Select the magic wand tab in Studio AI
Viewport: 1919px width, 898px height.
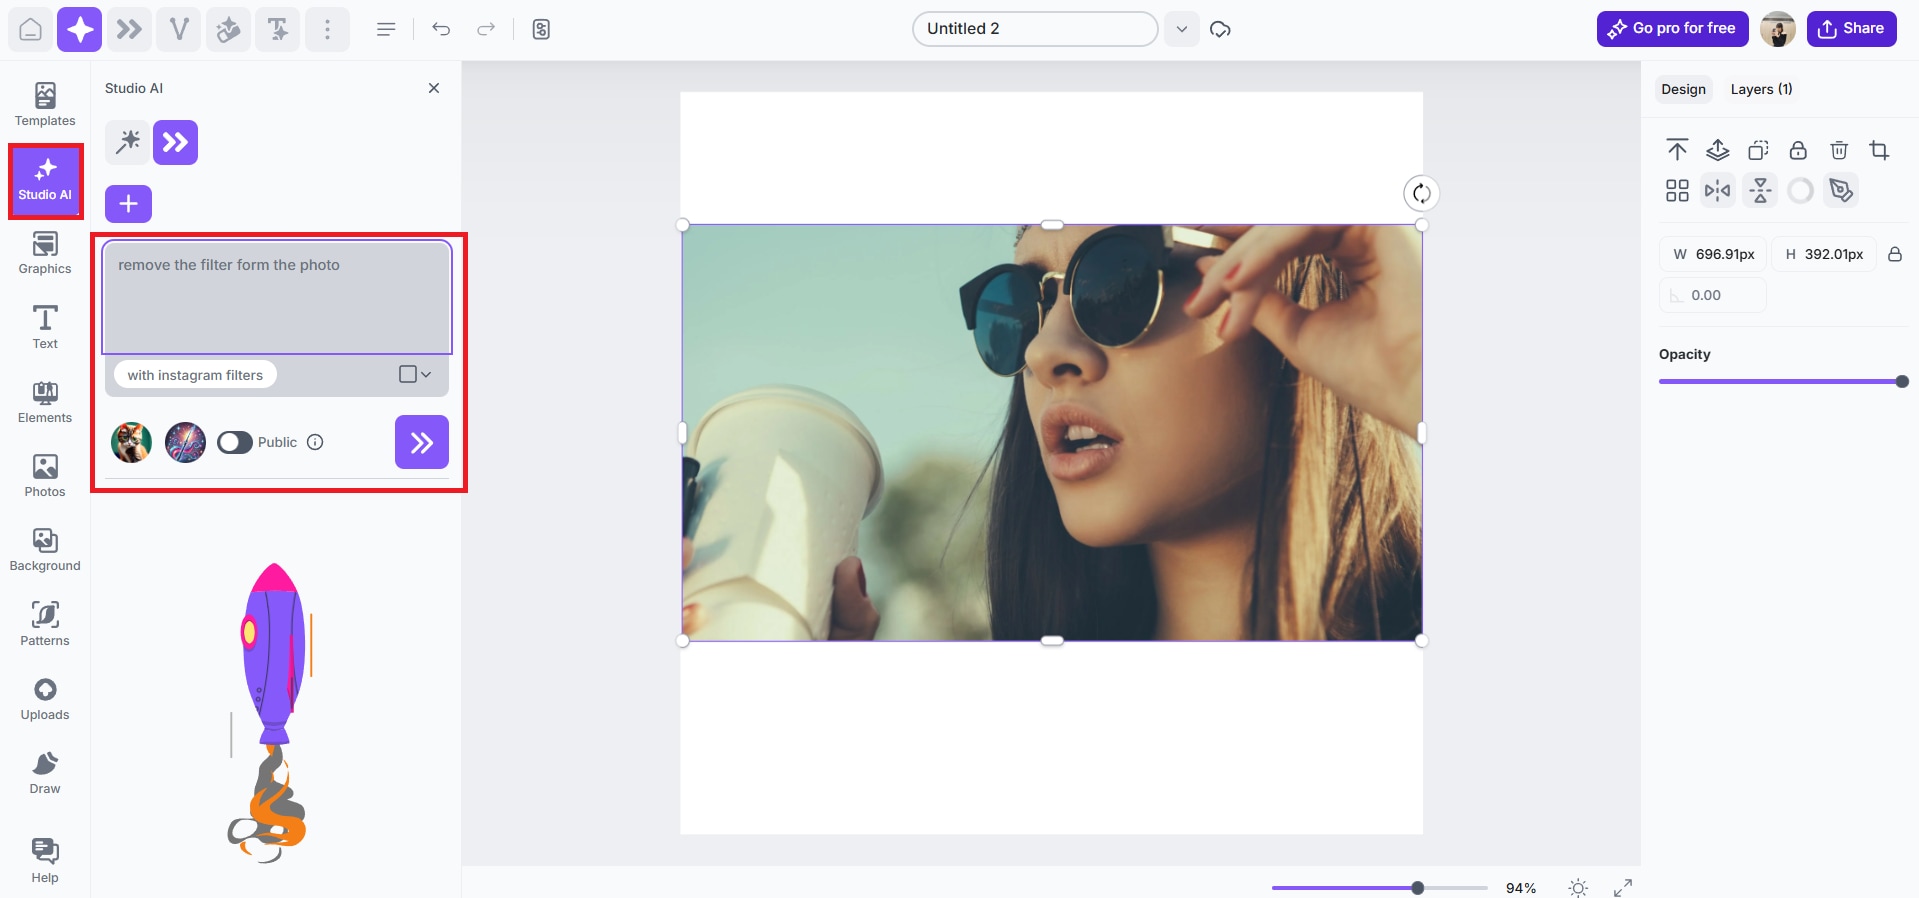[127, 142]
